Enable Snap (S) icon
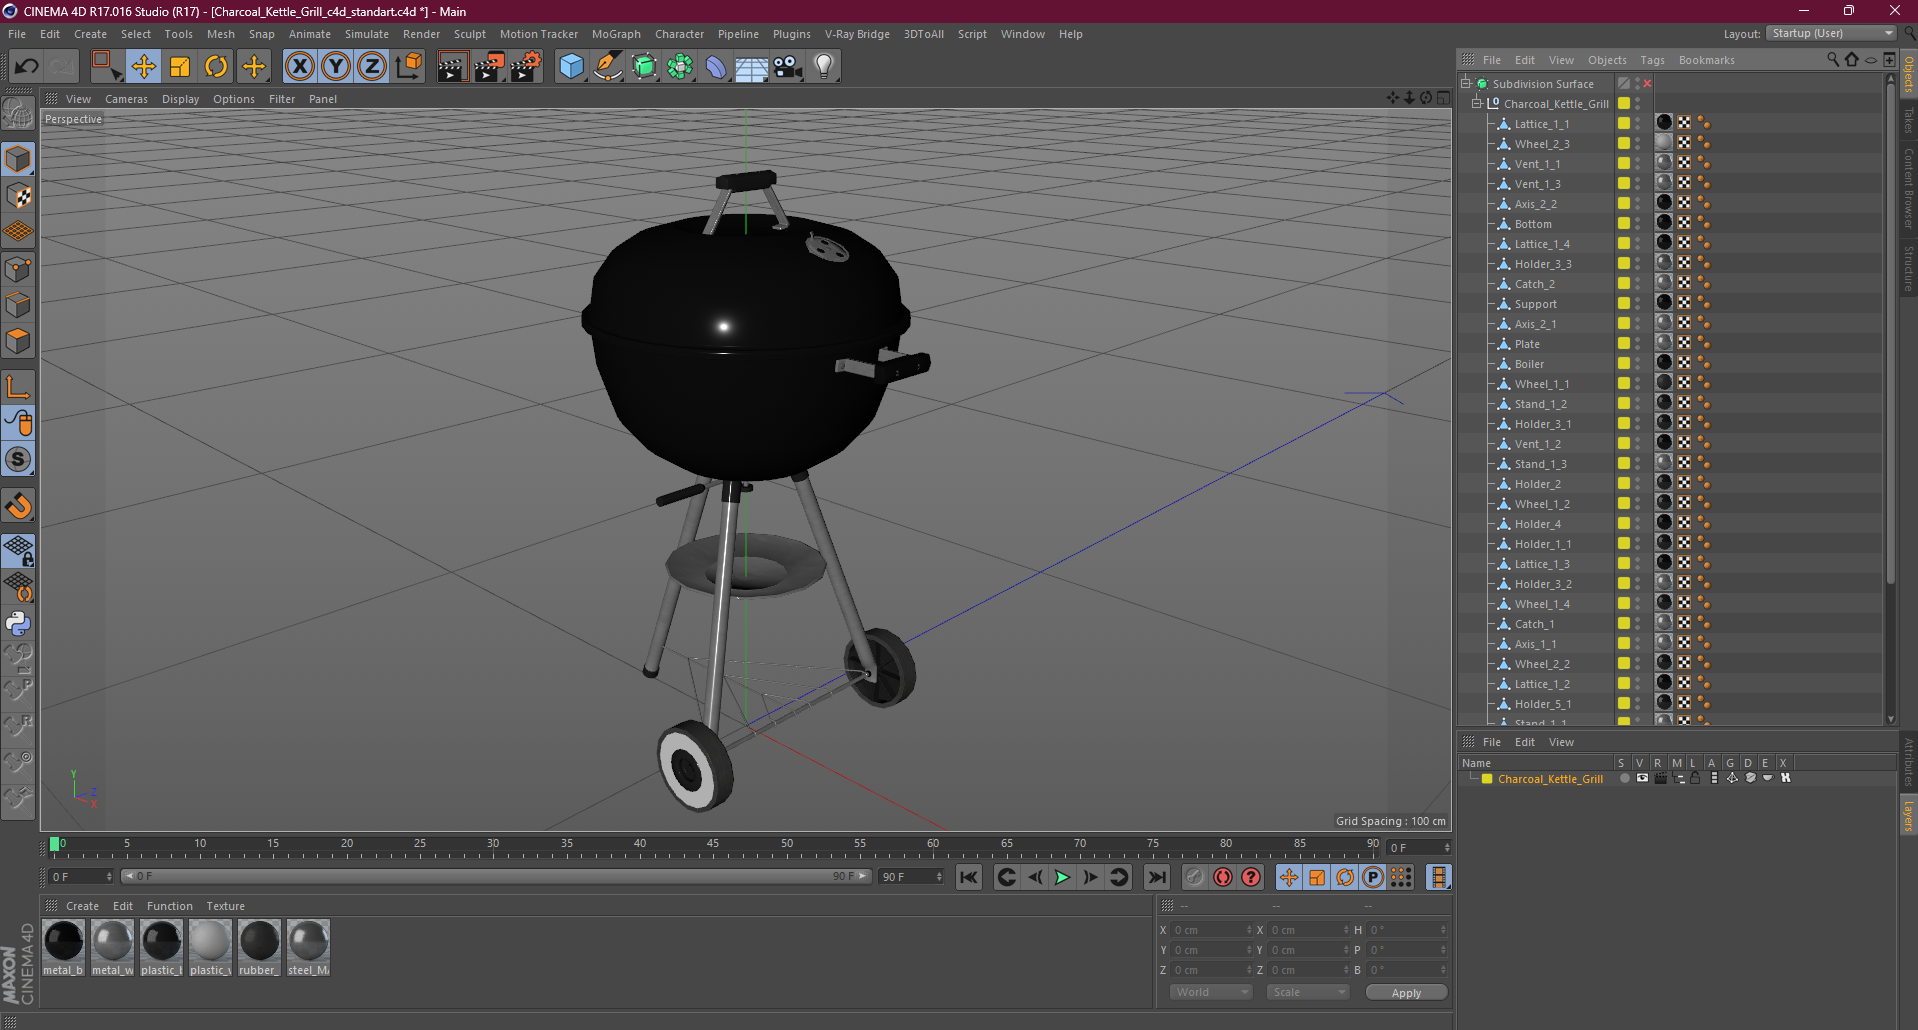 (x=18, y=459)
